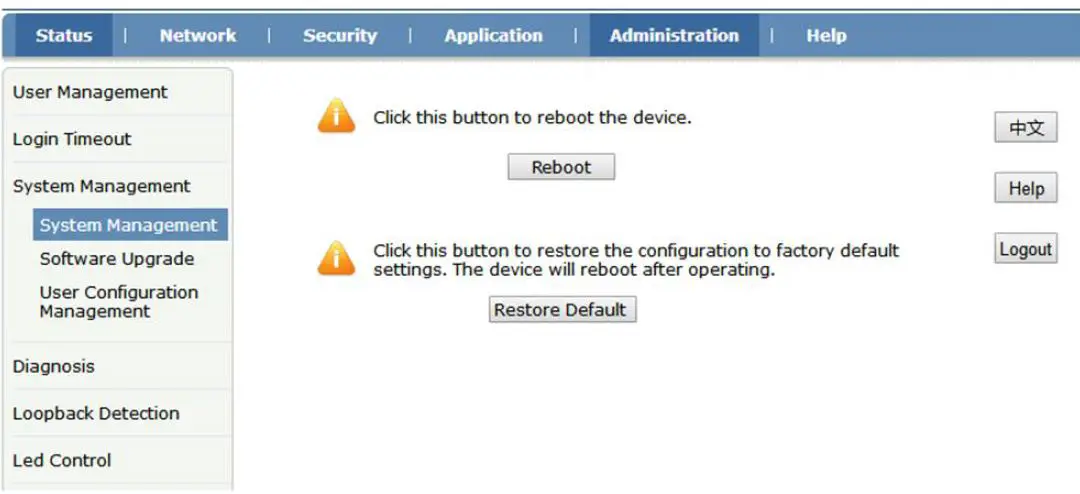Select the Administration tab
The width and height of the screenshot is (1080, 494).
(x=674, y=36)
